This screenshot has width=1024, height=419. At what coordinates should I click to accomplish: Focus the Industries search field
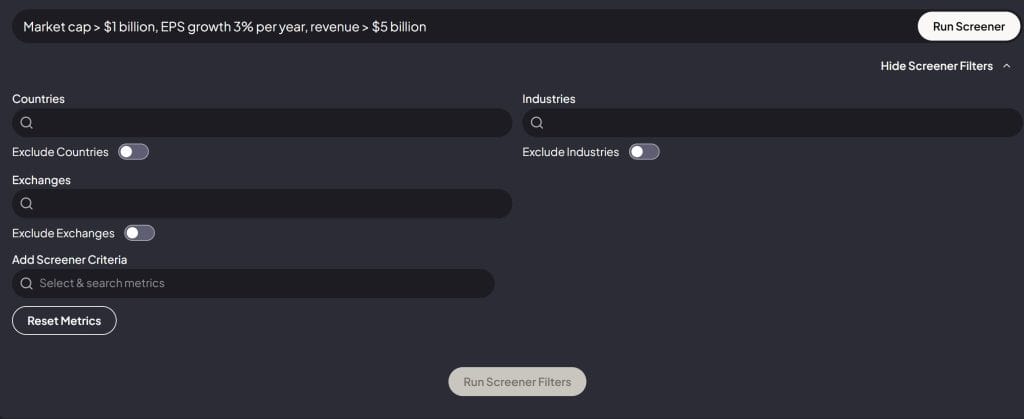772,123
